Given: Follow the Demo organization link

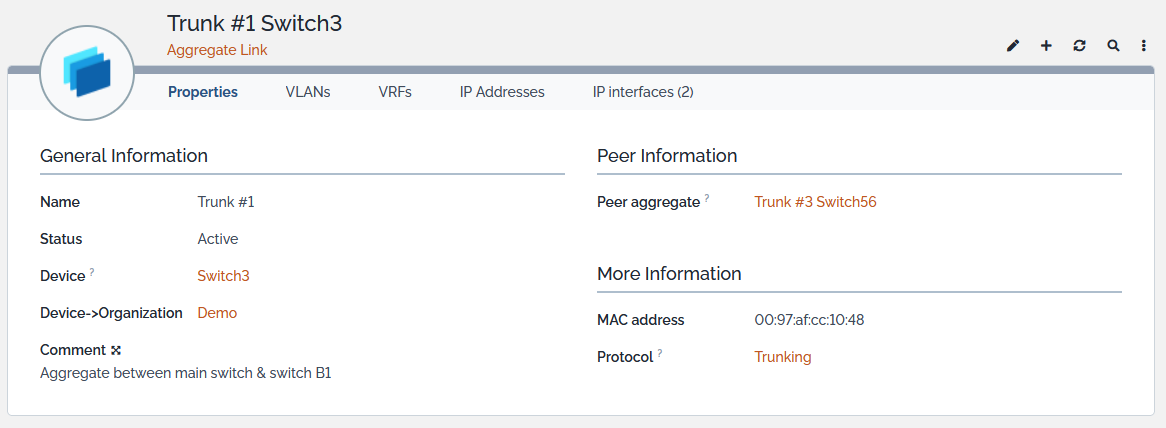Looking at the screenshot, I should [x=217, y=313].
